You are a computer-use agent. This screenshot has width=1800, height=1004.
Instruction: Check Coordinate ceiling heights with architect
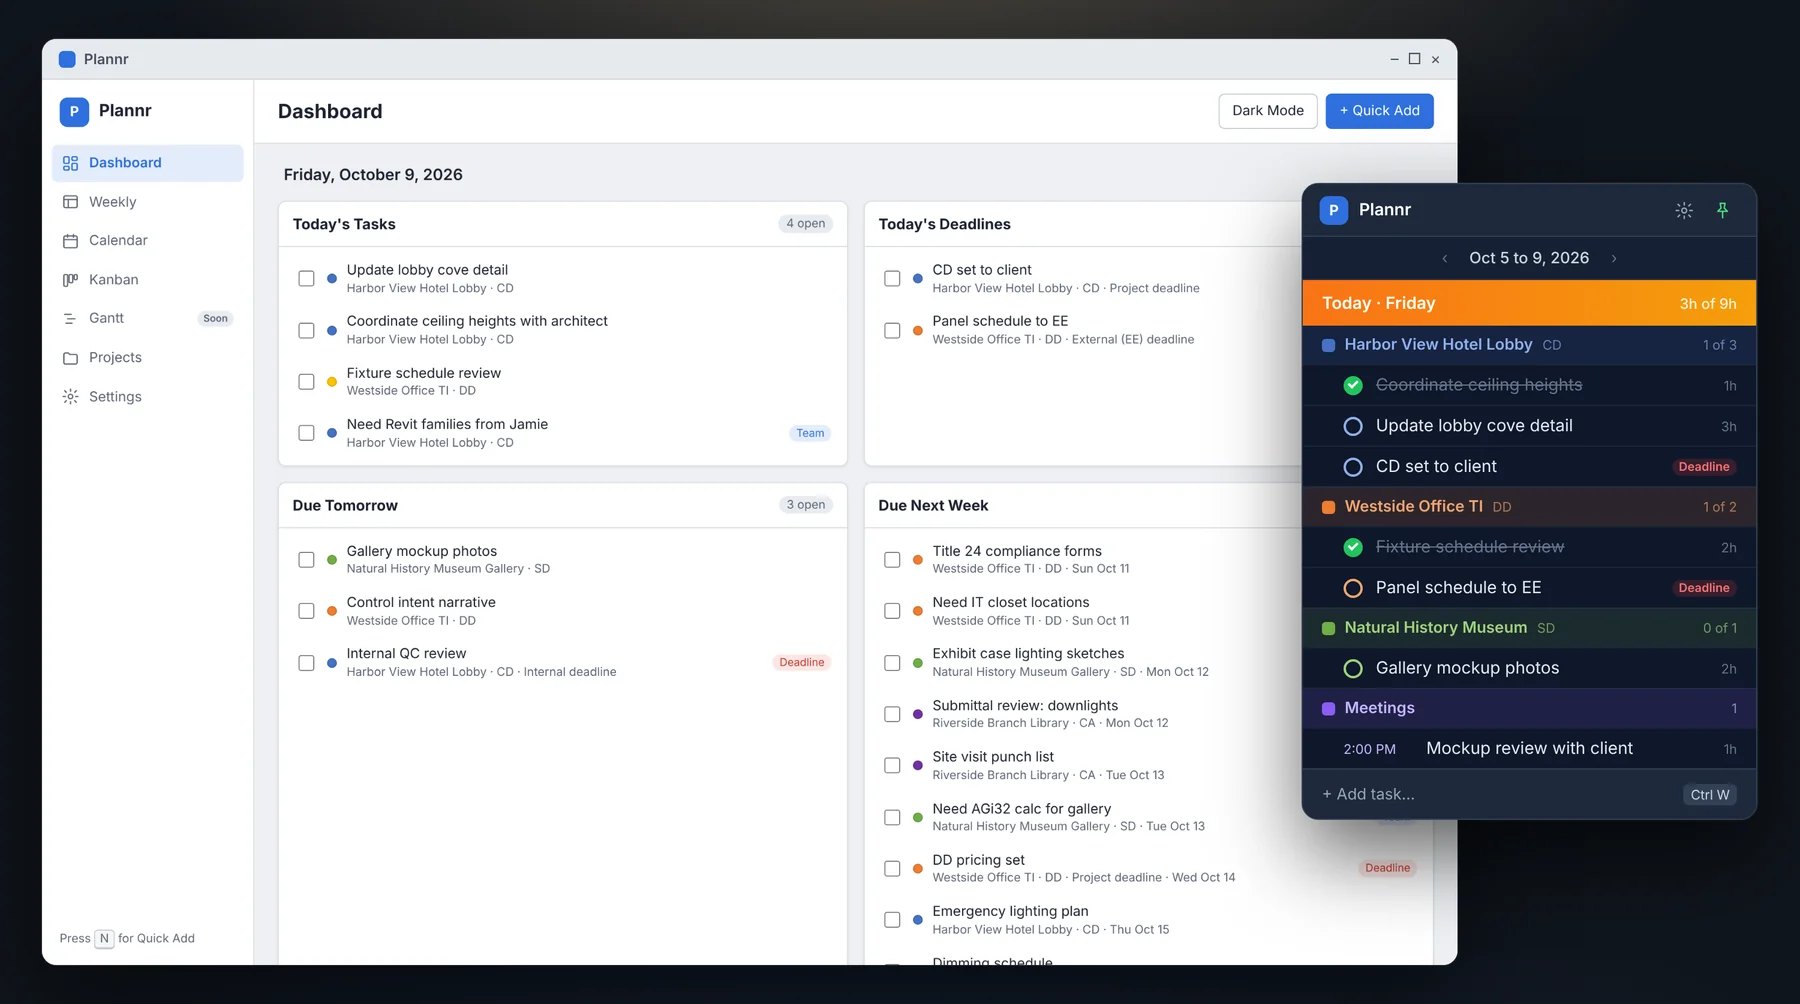306,331
